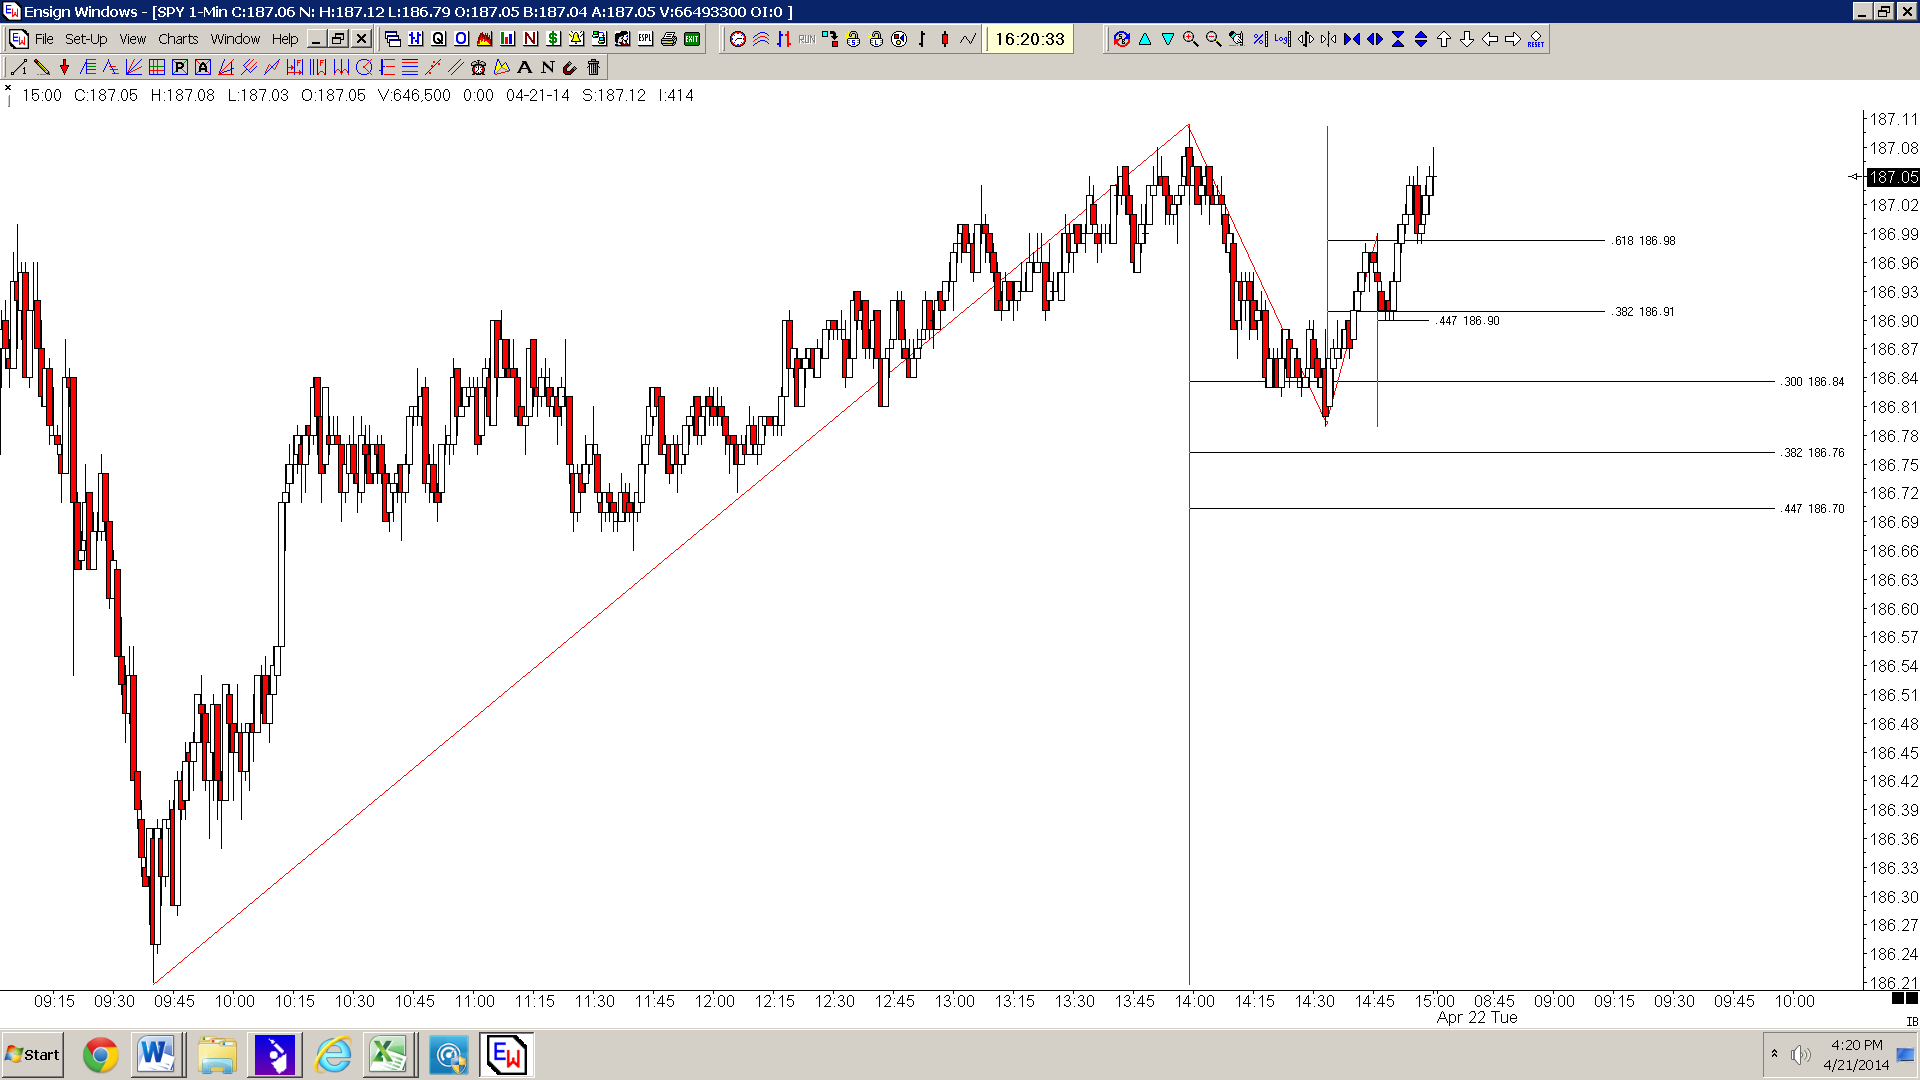Select the pencil drawing tool

click(41, 67)
